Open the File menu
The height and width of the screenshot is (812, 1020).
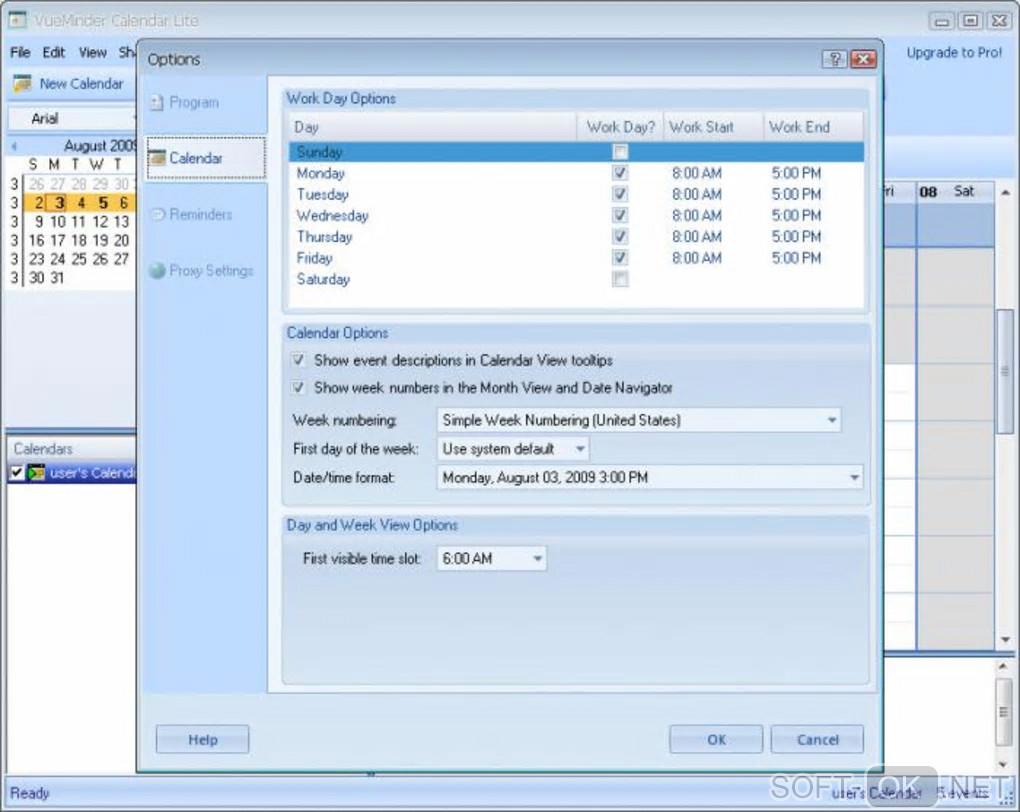tap(20, 52)
